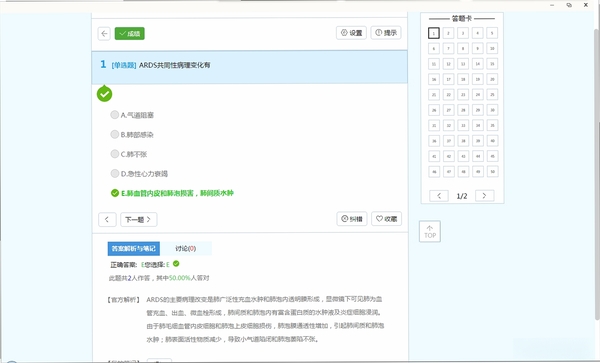This screenshot has height=363, width=600.
Task: Click the TOP back-to-top button
Action: 430,231
